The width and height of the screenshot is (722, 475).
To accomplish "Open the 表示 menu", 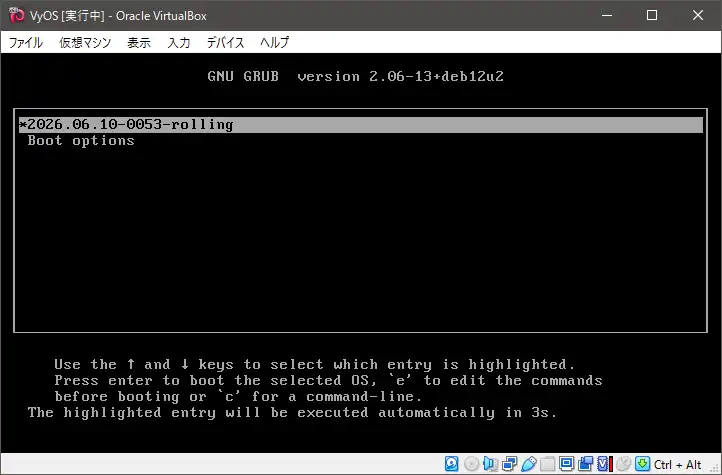I will pyautogui.click(x=139, y=42).
